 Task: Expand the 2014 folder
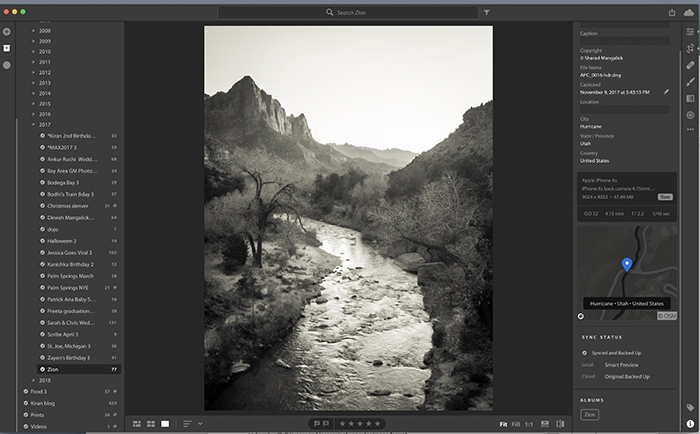(x=33, y=93)
